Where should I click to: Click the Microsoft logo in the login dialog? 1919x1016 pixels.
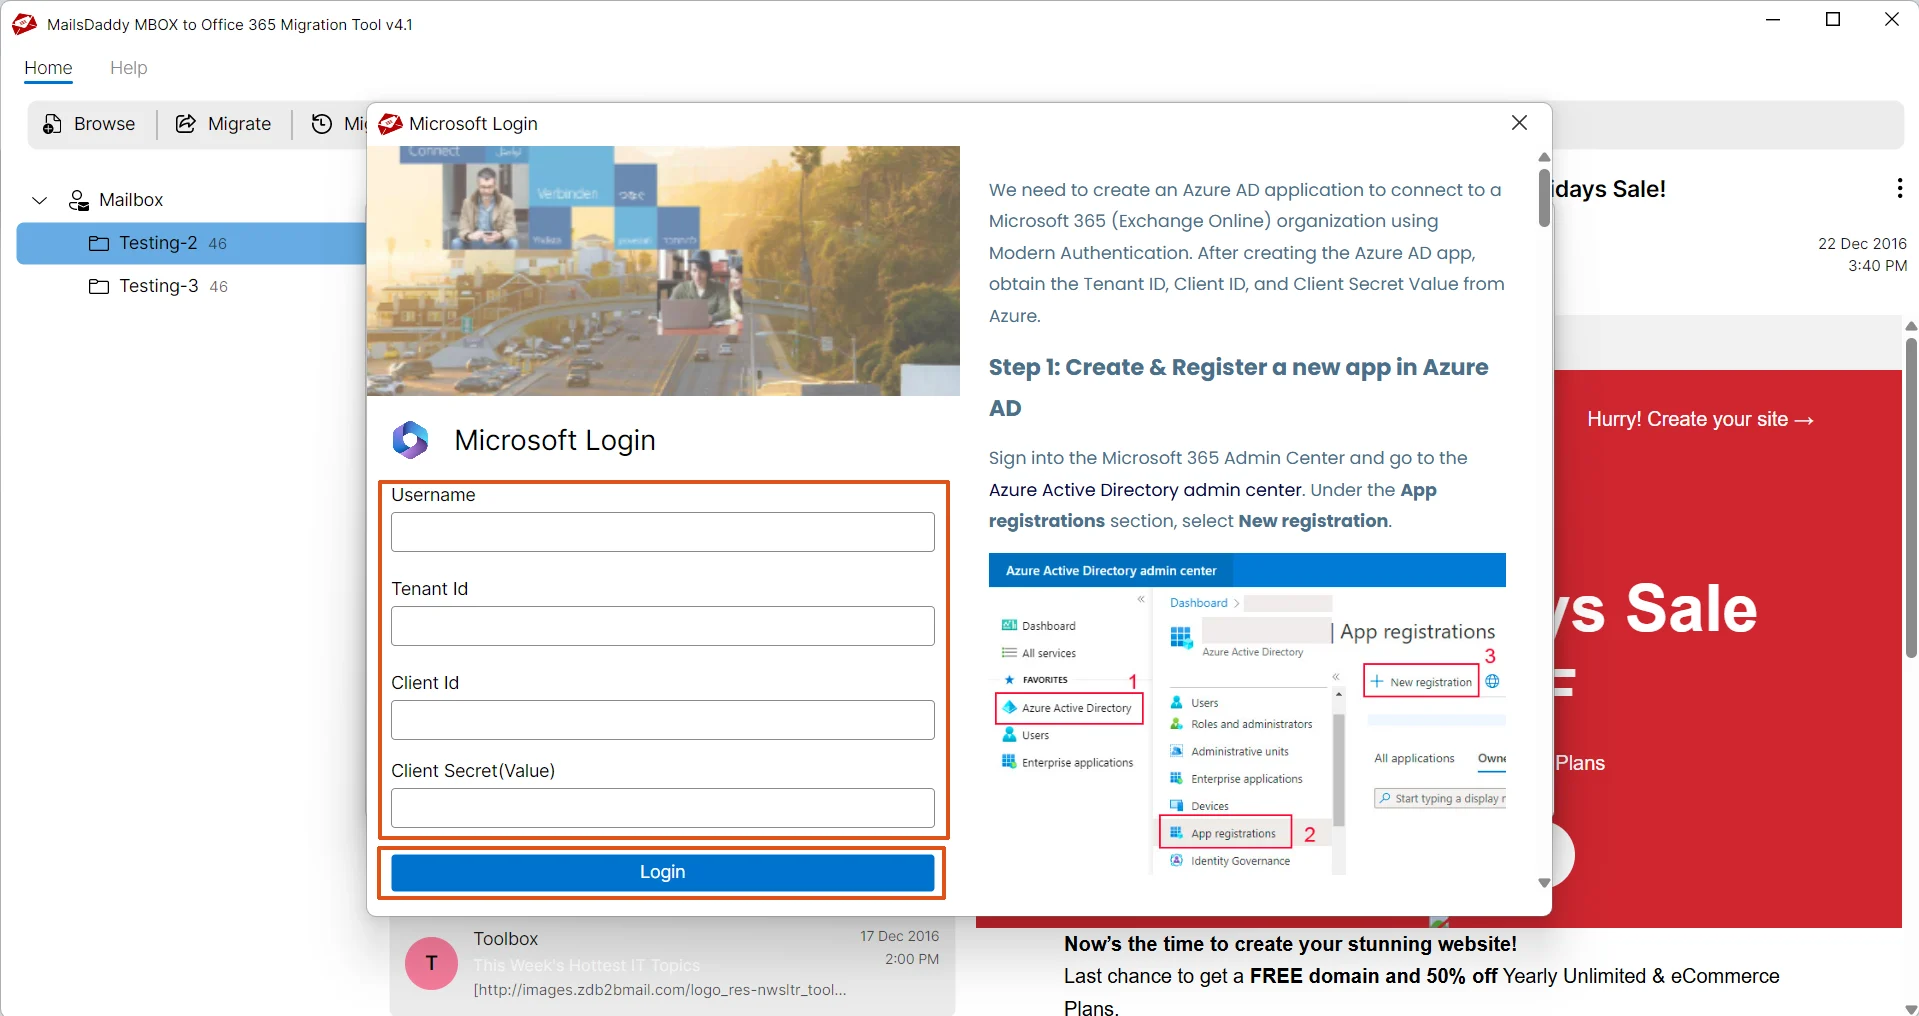(410, 439)
